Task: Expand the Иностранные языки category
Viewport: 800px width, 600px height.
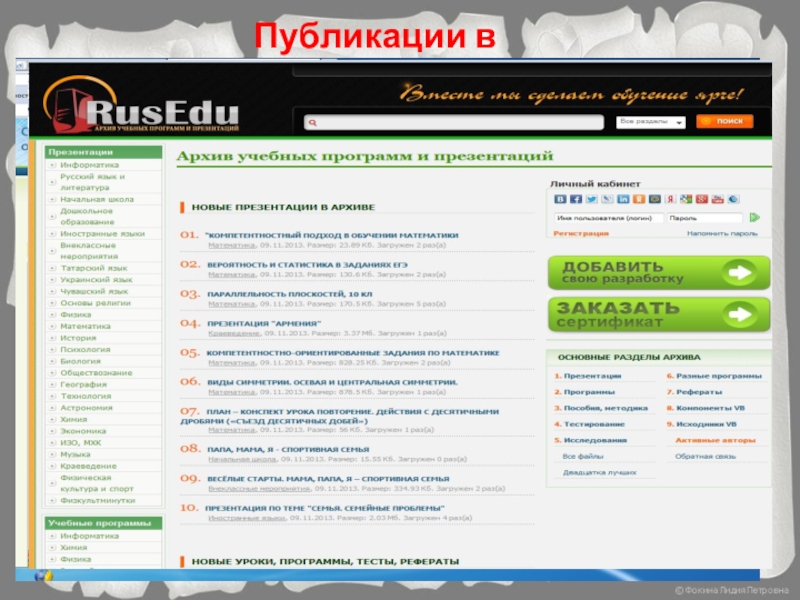Action: click(52, 234)
